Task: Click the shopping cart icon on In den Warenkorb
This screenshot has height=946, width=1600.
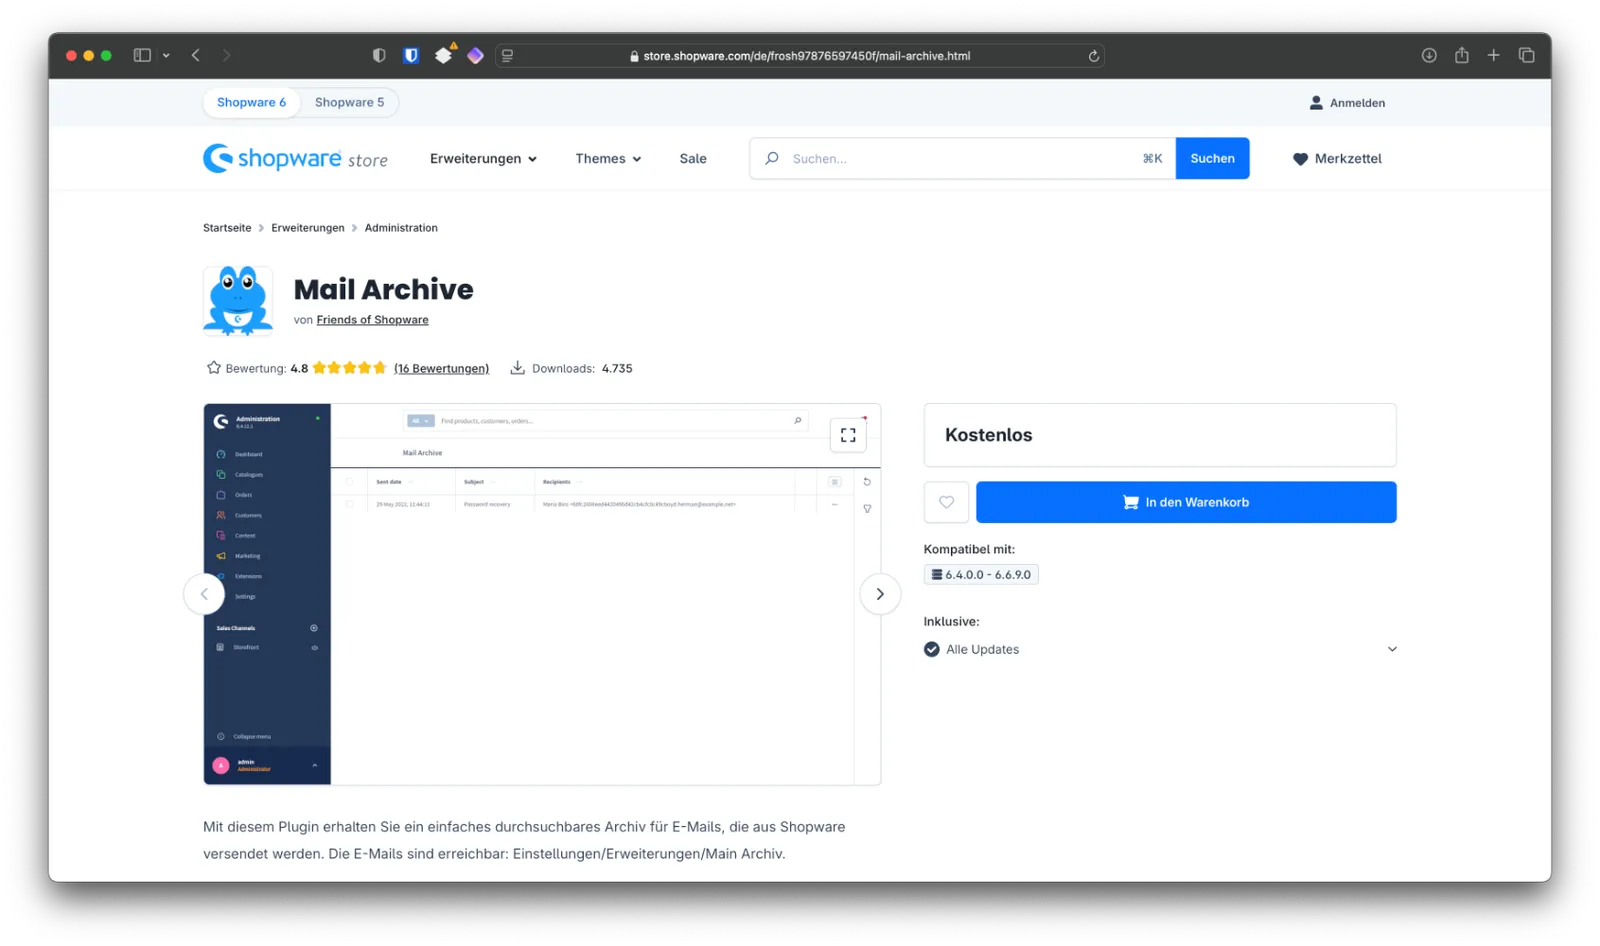Action: [1129, 502]
